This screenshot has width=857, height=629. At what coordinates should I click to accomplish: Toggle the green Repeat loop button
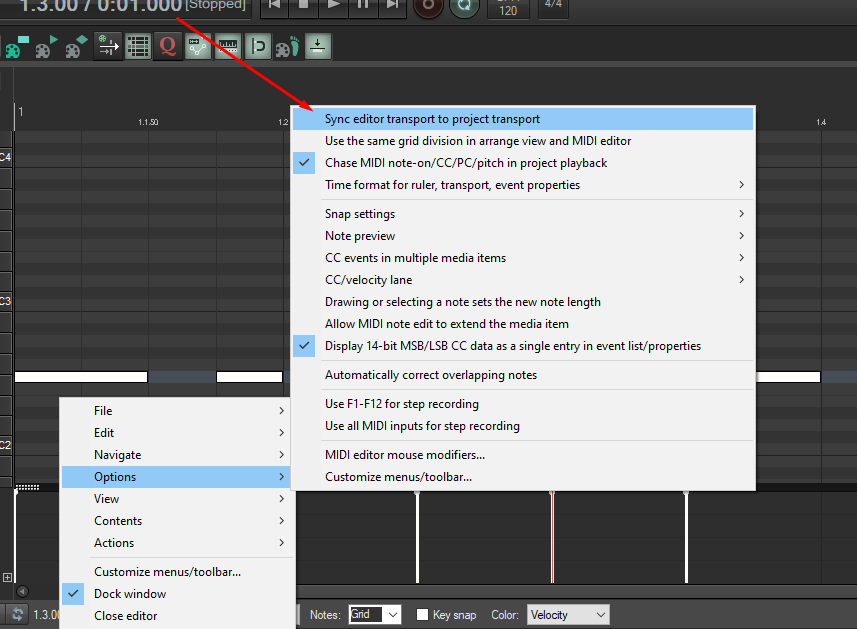point(464,7)
